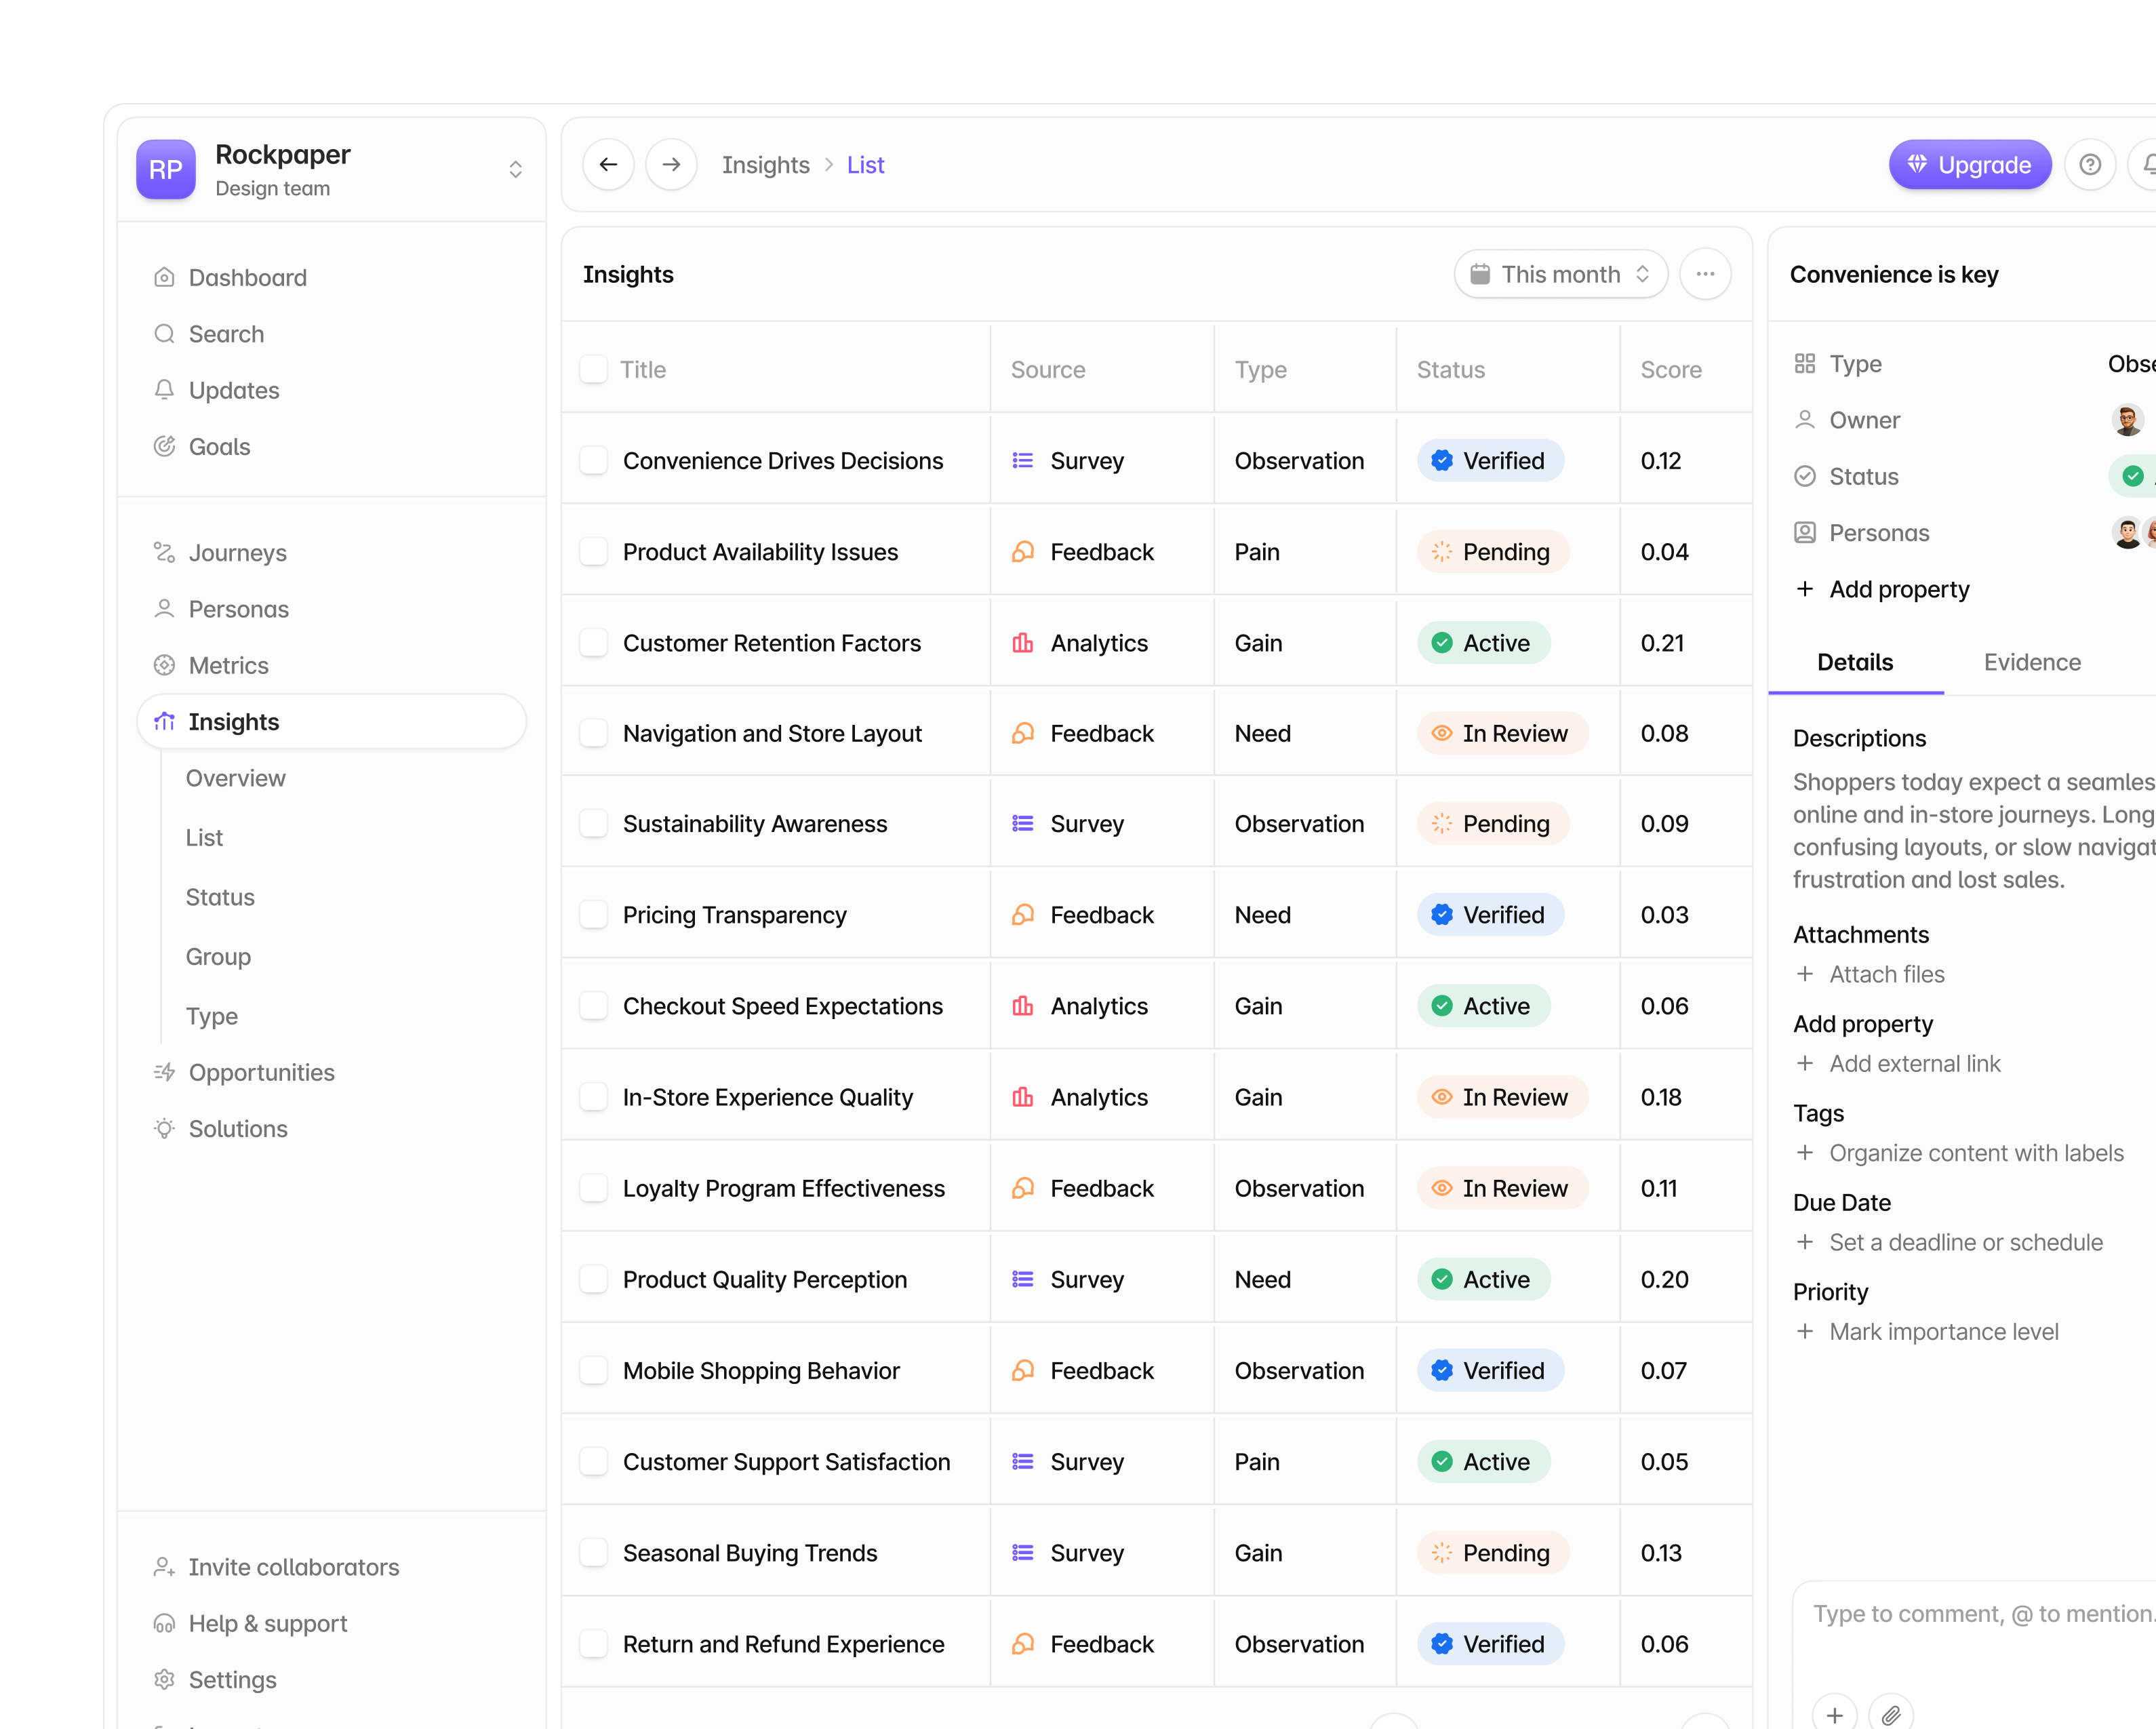2156x1729 pixels.
Task: Open the Group sub-item under Insights
Action: click(218, 957)
